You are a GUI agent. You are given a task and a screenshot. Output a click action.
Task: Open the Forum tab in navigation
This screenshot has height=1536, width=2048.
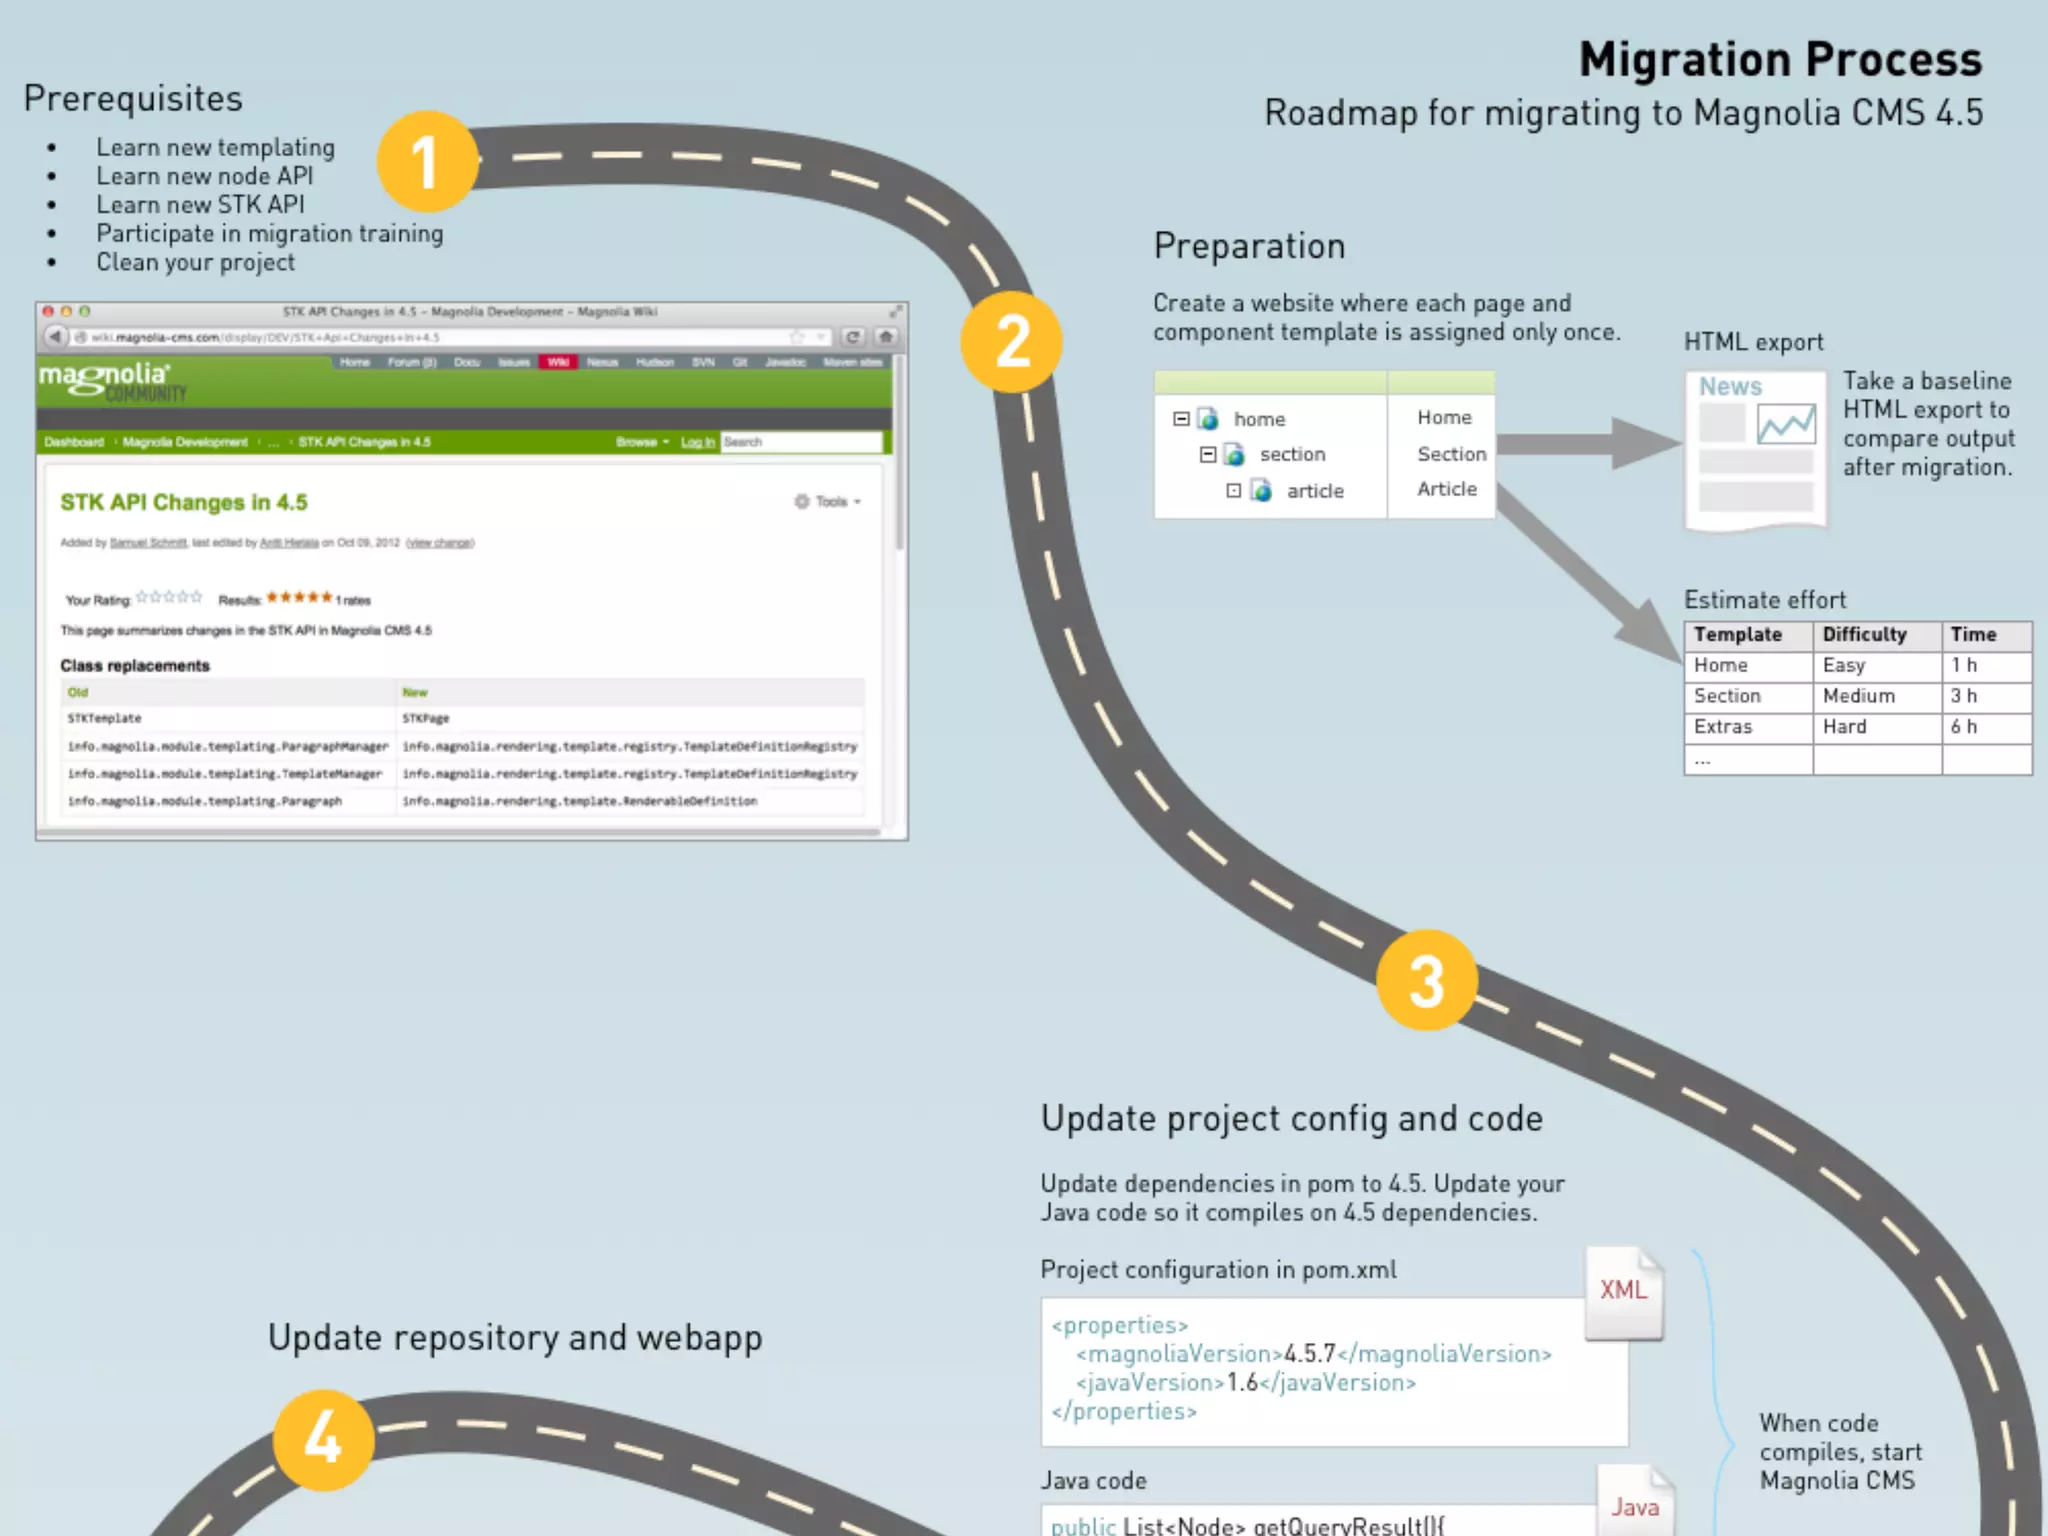click(x=412, y=362)
